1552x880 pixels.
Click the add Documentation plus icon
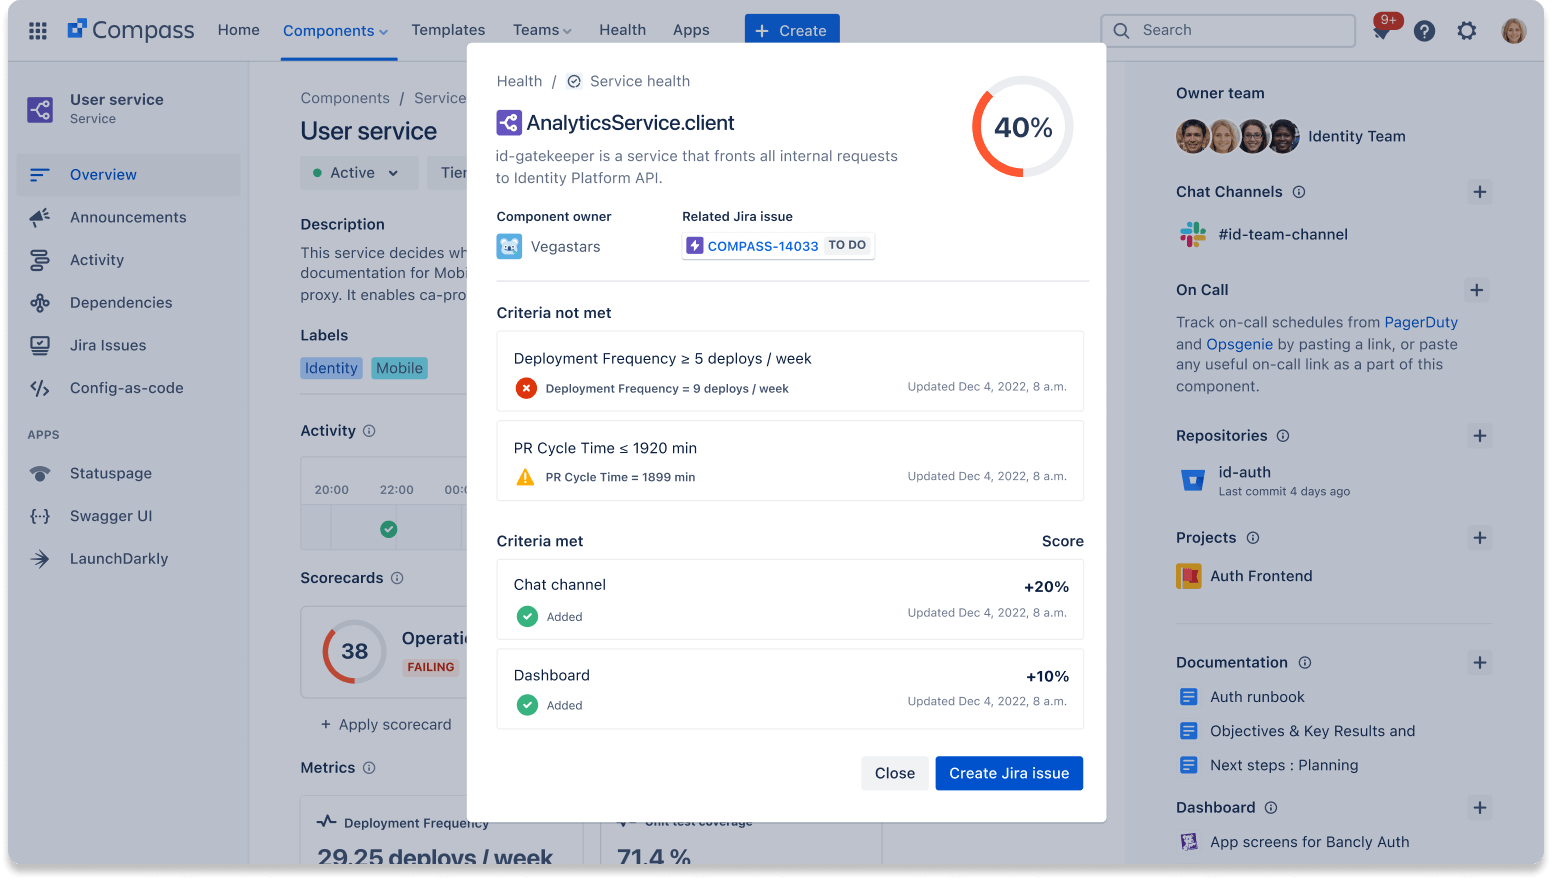(x=1479, y=663)
